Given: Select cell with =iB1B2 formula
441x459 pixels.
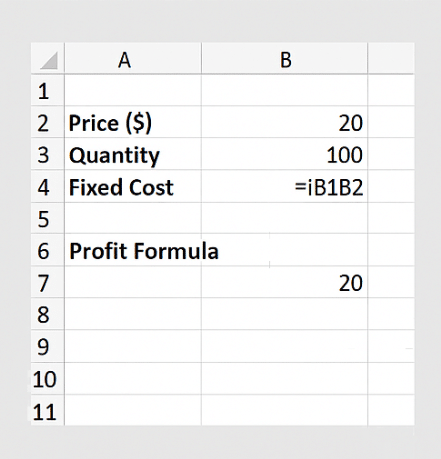Looking at the screenshot, I should pyautogui.click(x=284, y=186).
